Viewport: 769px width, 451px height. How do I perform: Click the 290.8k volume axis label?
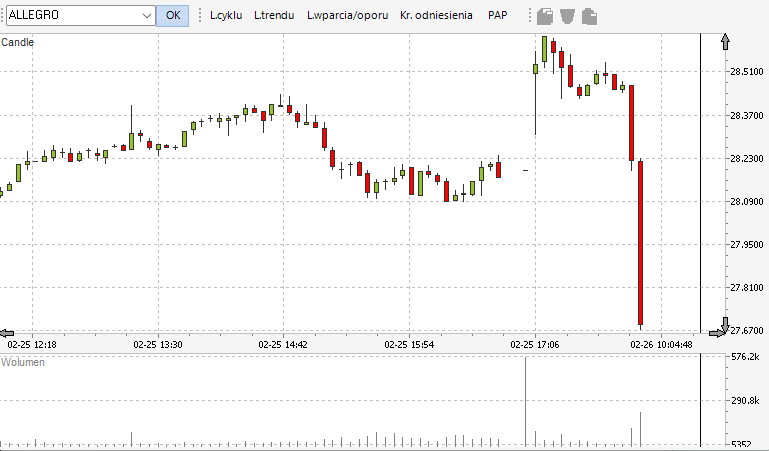tap(745, 401)
